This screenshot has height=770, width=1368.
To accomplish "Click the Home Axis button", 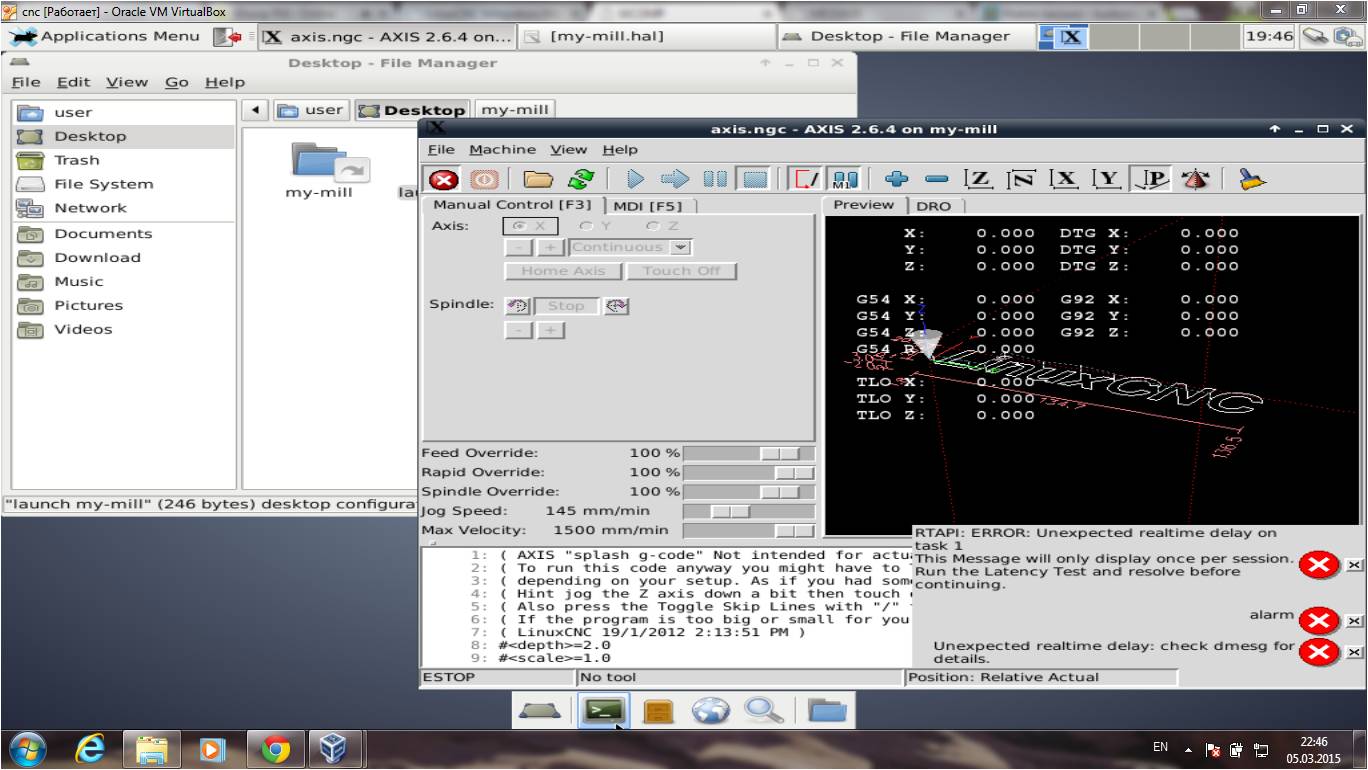I will [563, 271].
